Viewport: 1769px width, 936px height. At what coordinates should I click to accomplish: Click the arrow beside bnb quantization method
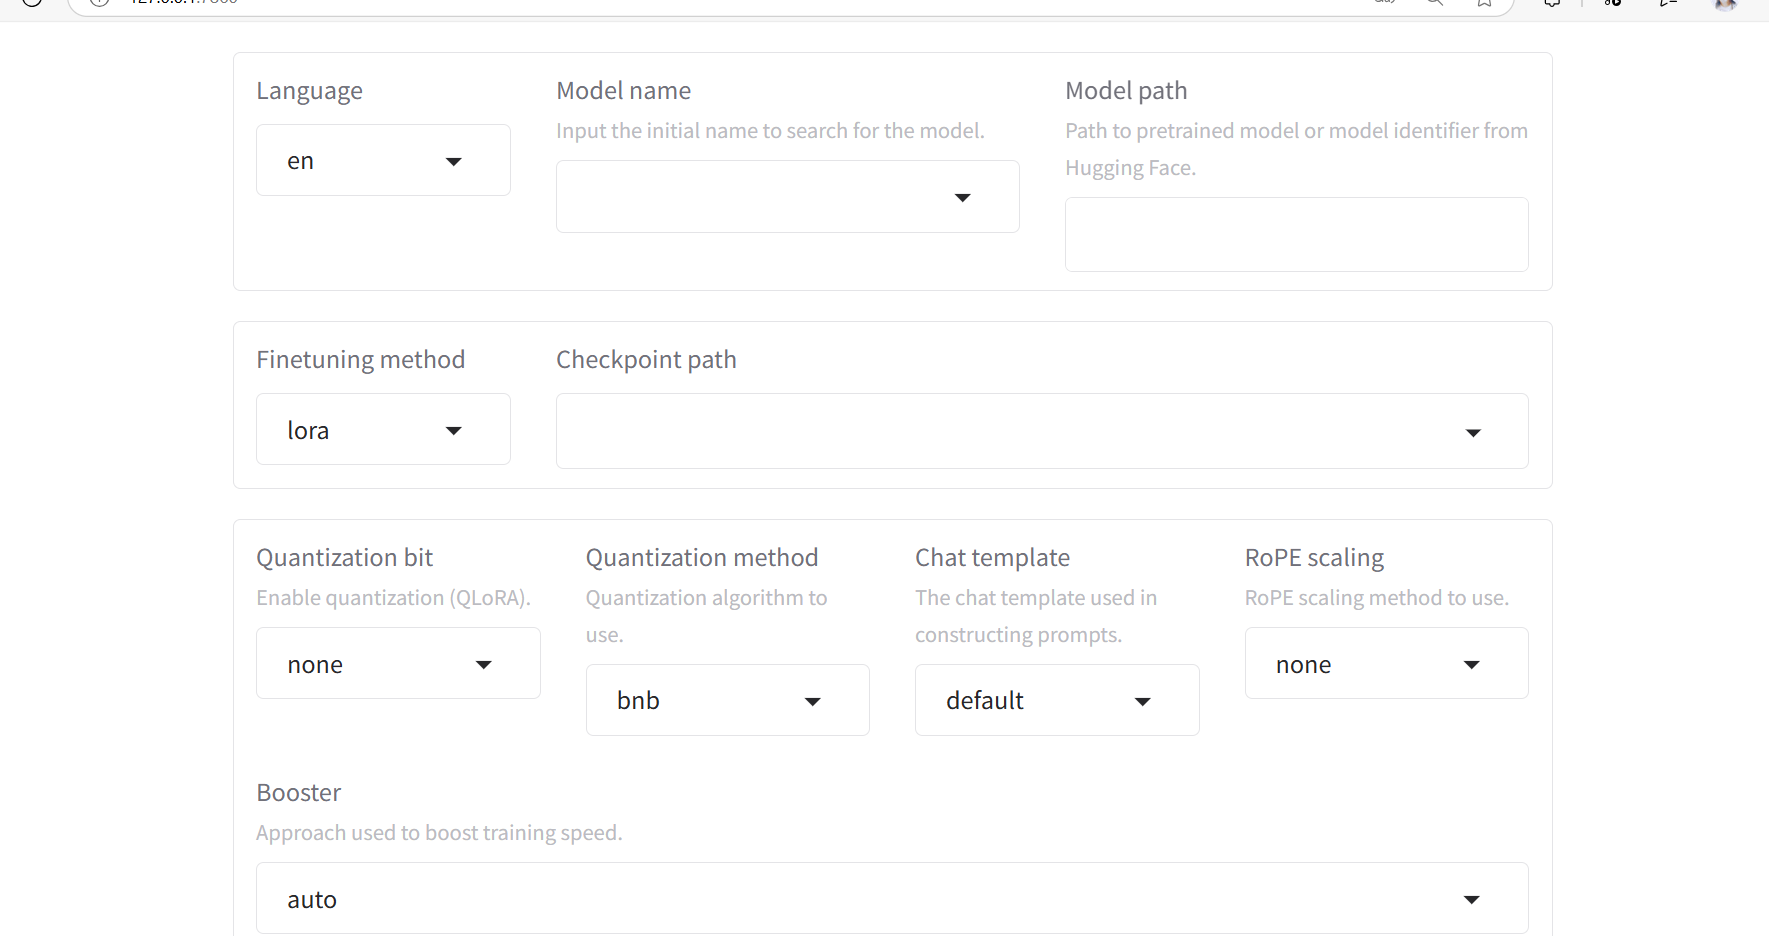812,702
